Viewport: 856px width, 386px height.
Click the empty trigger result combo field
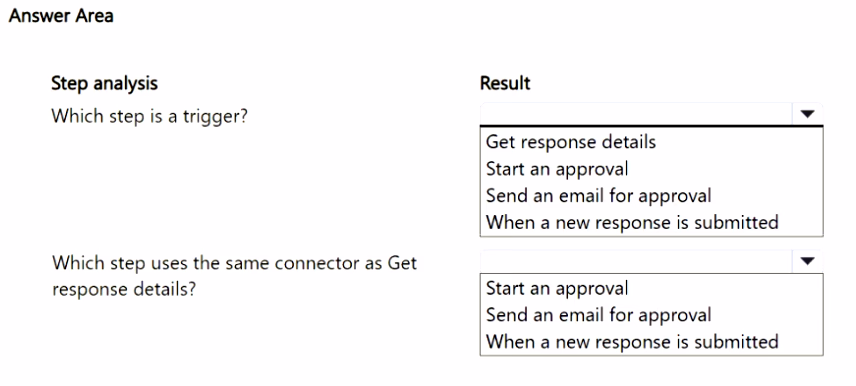pyautogui.click(x=636, y=114)
